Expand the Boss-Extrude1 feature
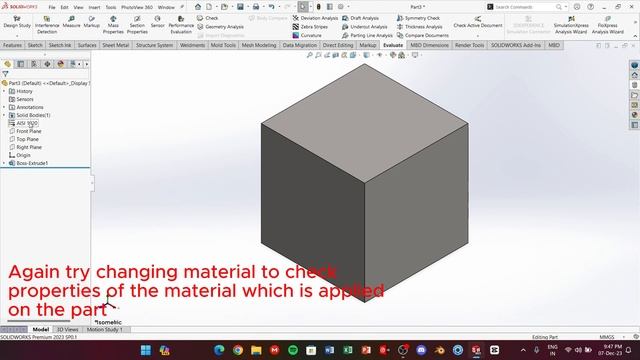640x360 pixels. click(x=4, y=163)
